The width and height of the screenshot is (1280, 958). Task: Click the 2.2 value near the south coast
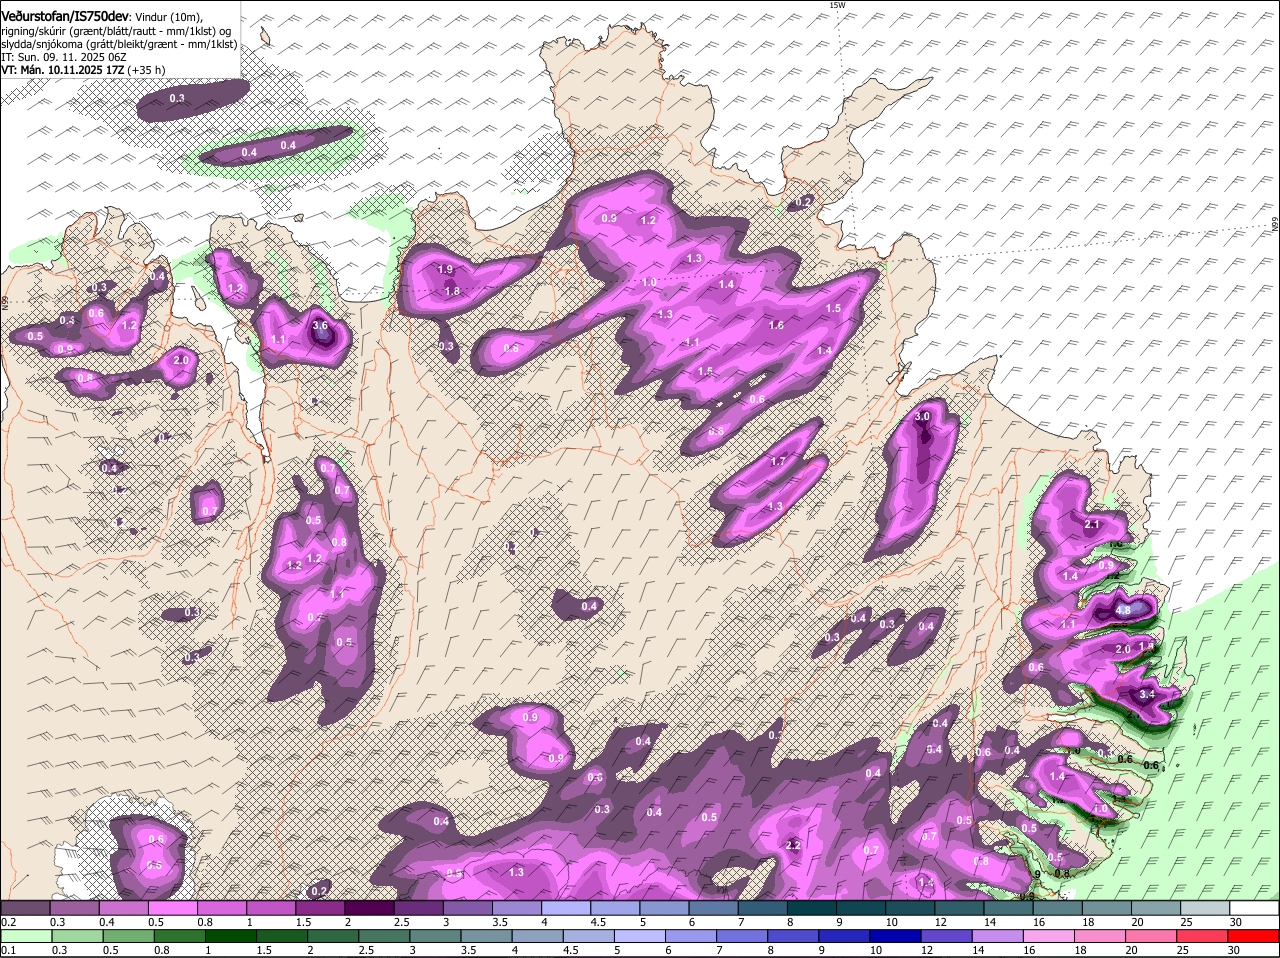[x=794, y=846]
